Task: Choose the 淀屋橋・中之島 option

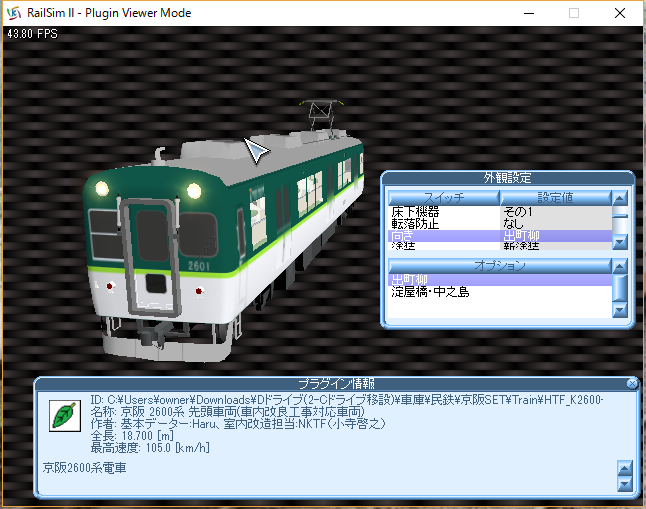Action: click(500, 292)
